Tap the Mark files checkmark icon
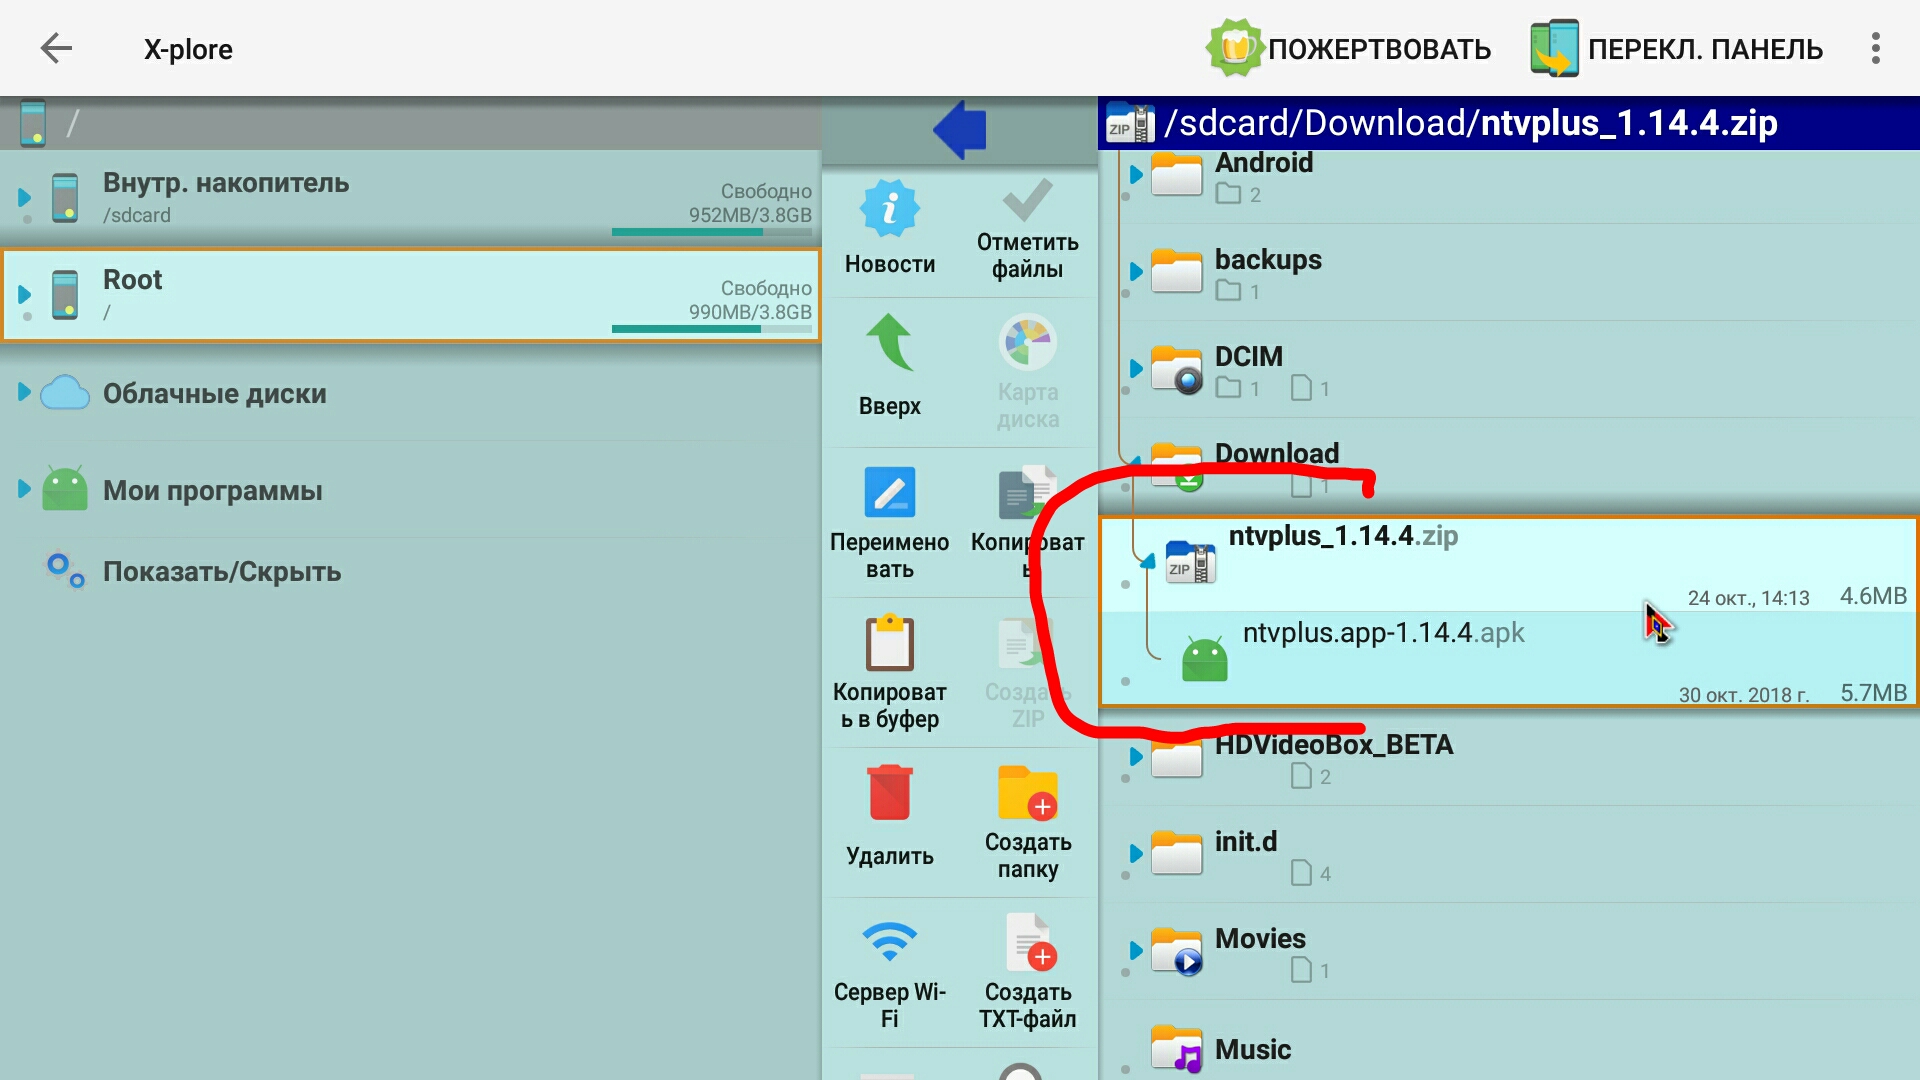 [x=1027, y=200]
